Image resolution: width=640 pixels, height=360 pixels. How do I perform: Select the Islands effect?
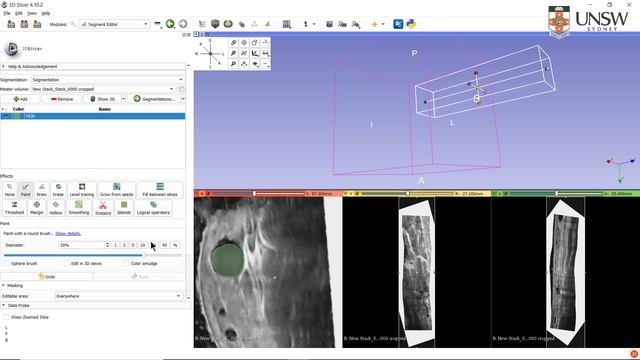pyautogui.click(x=124, y=208)
